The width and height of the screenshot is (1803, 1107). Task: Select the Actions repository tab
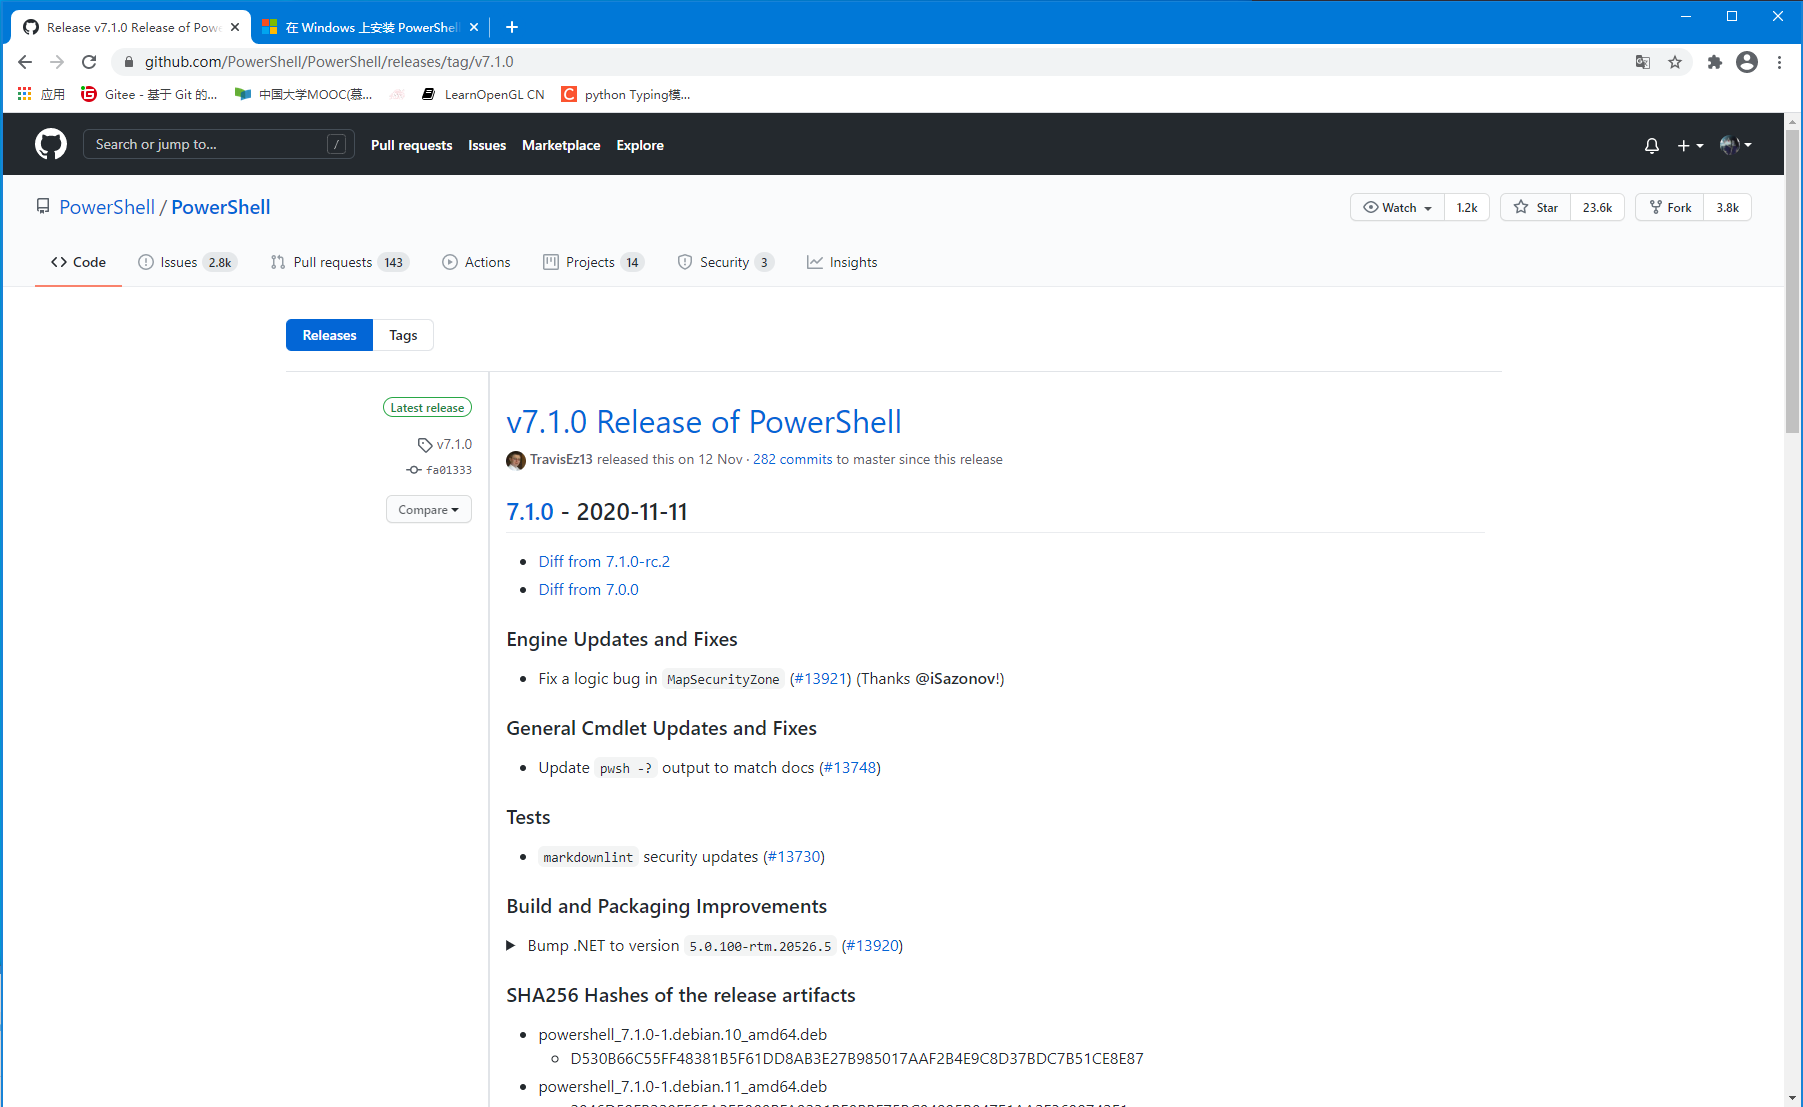[x=476, y=262]
